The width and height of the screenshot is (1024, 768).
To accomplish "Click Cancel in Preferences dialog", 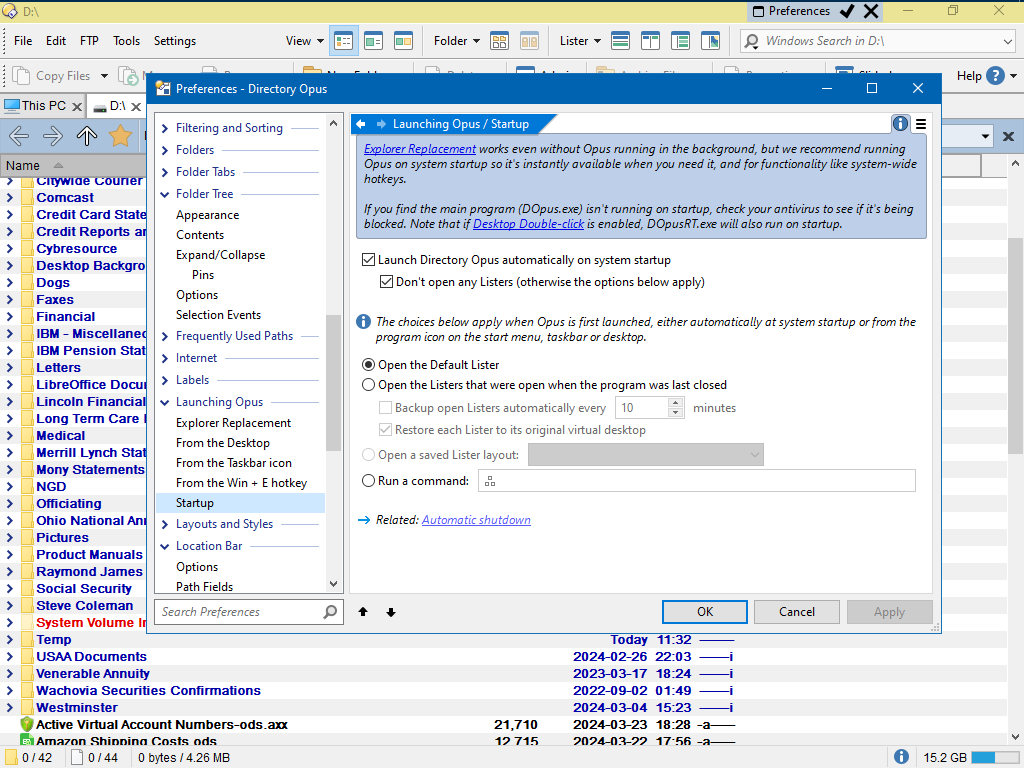I will (x=797, y=612).
